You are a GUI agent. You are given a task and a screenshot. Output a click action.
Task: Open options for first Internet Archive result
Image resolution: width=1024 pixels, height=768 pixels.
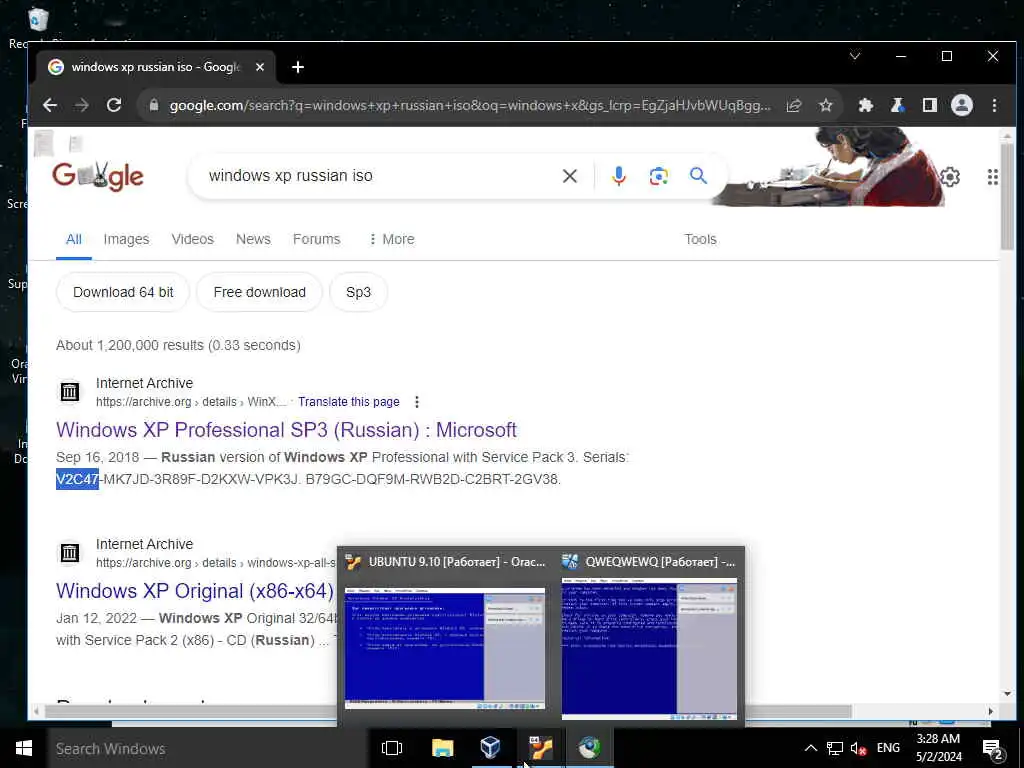click(x=417, y=402)
